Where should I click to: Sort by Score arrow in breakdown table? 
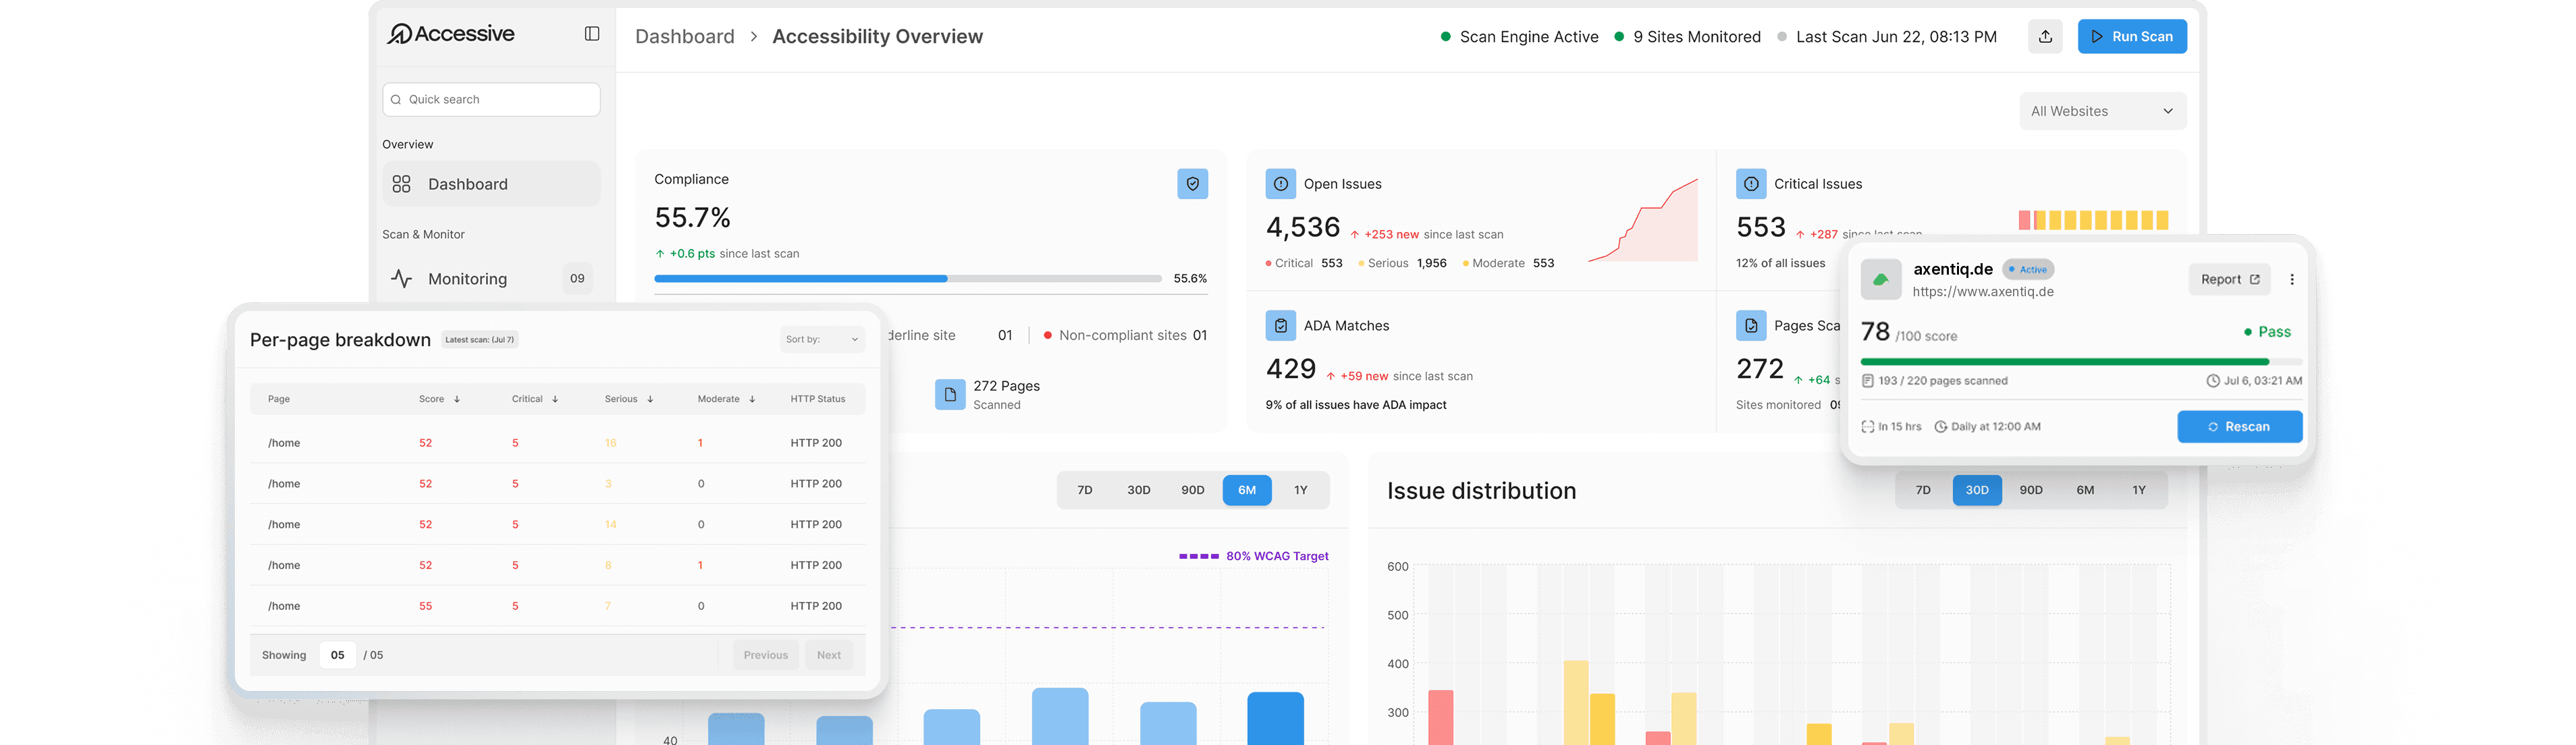point(457,399)
